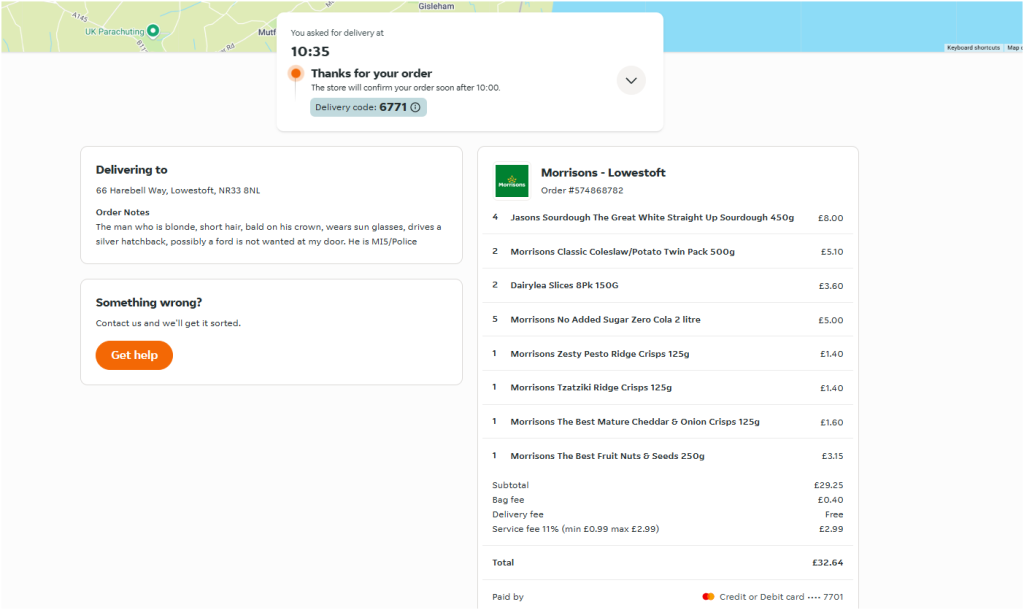Click the Subtotal £29.25 amount
The height and width of the screenshot is (610, 1024).
click(x=828, y=485)
